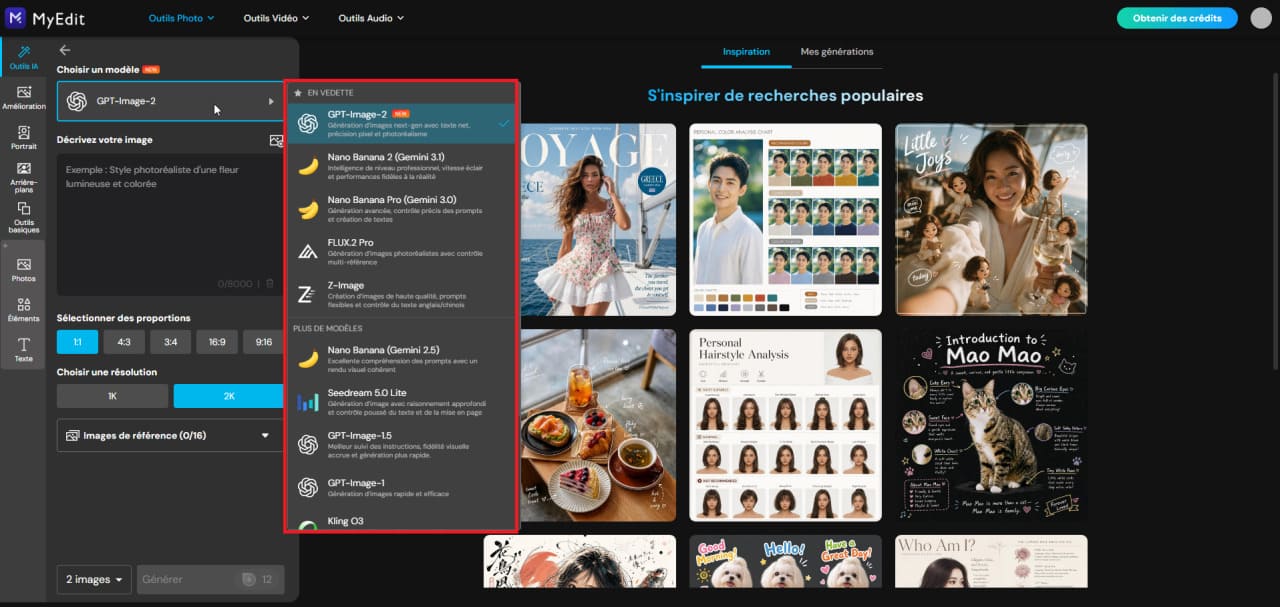Click the image upload icon beside Décrivez votre image
Image resolution: width=1280 pixels, height=607 pixels.
point(276,140)
